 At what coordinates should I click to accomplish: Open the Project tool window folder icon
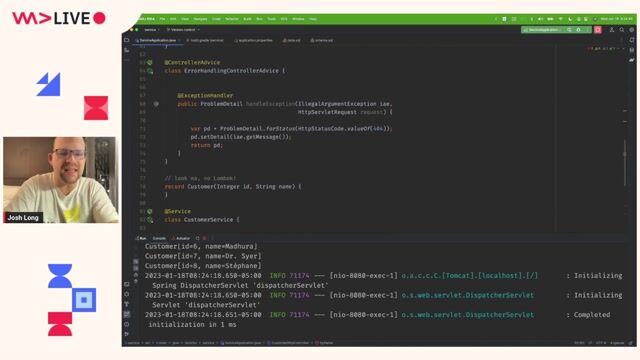coord(127,40)
